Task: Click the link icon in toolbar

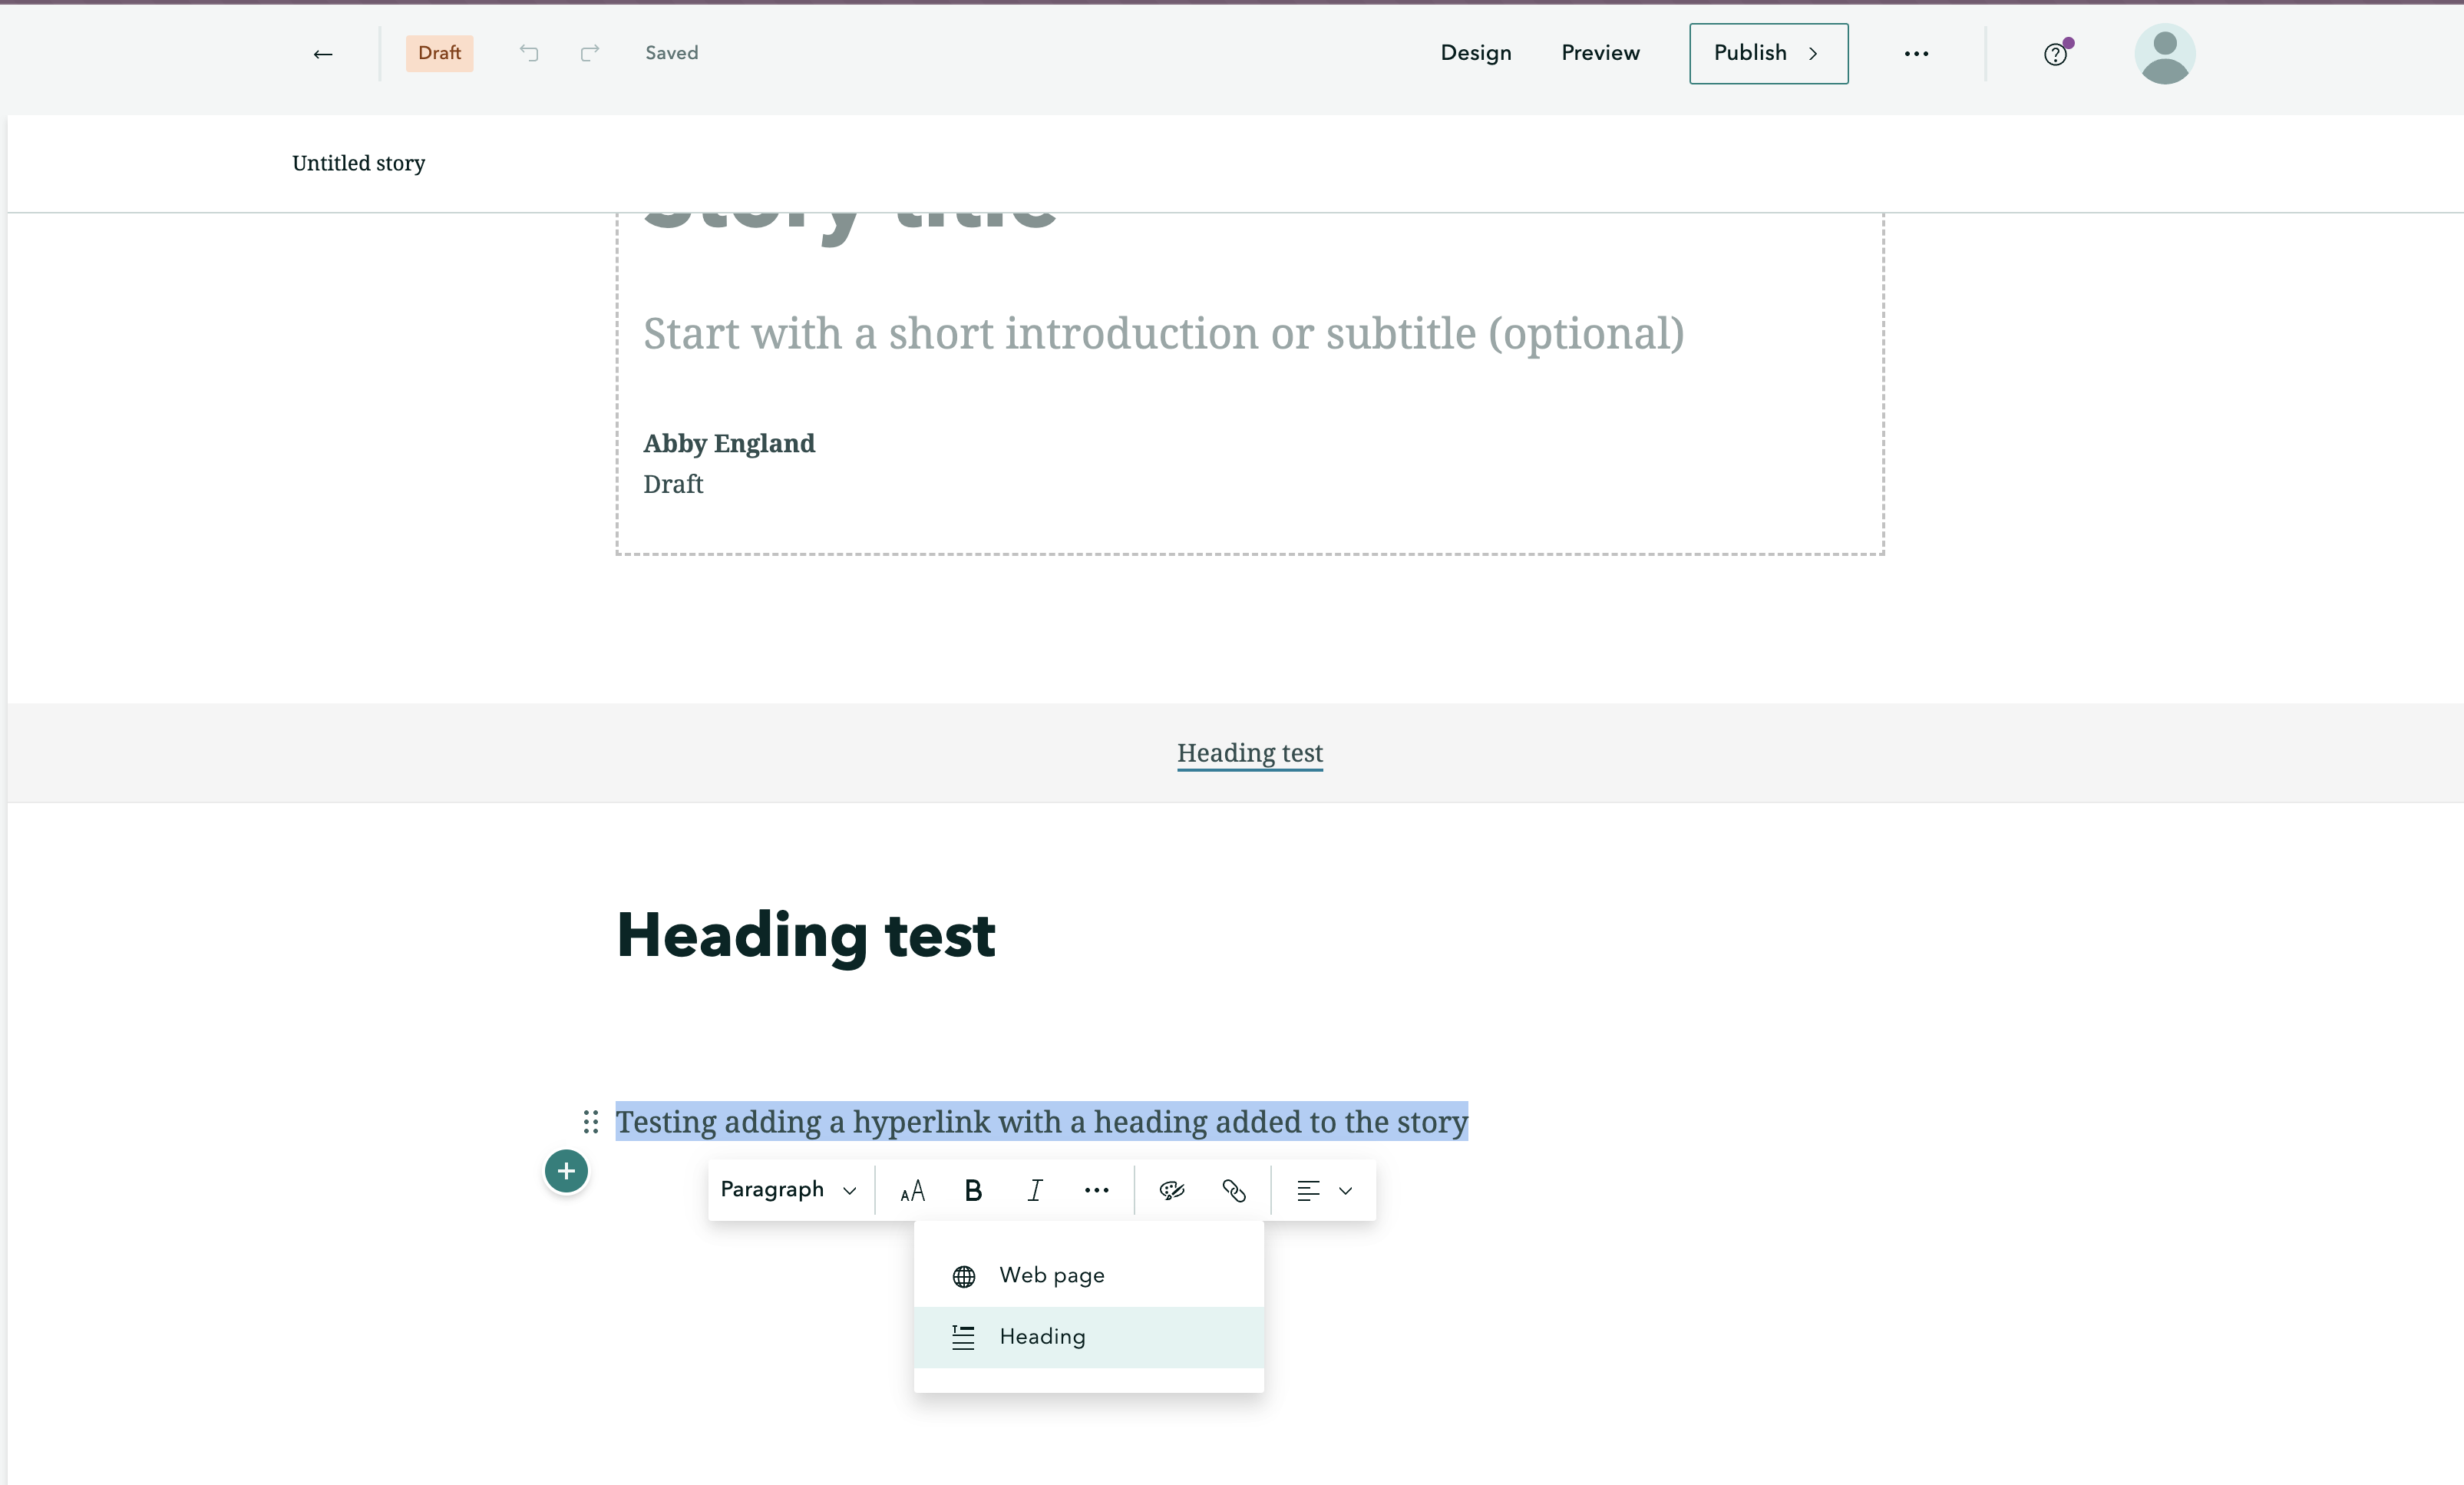Action: [x=1234, y=1190]
